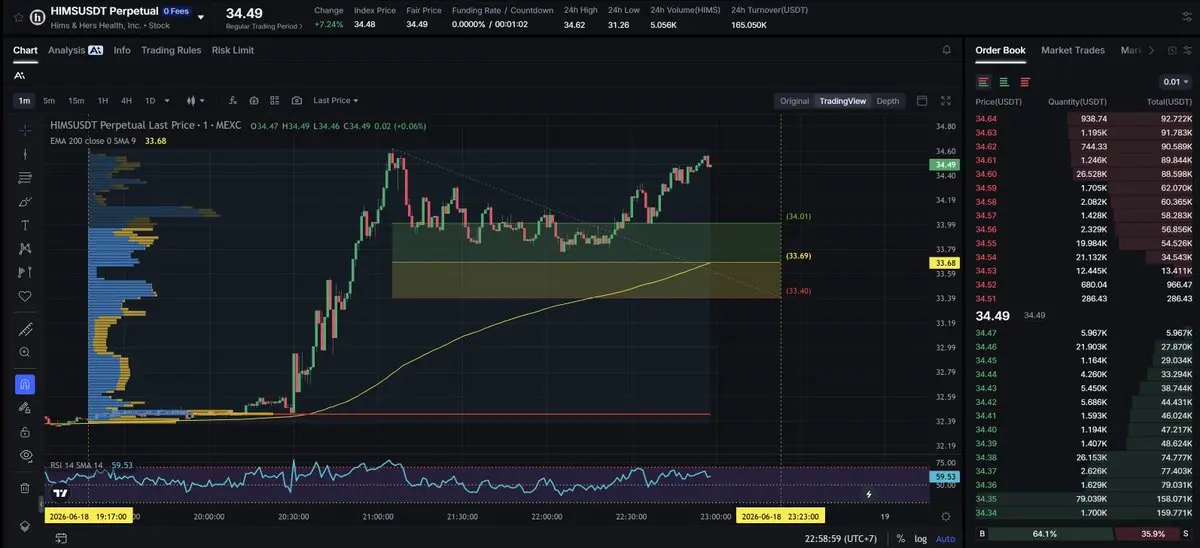Viewport: 1200px width, 548px height.
Task: Open order book settings sliders icon
Action: (x=1187, y=50)
